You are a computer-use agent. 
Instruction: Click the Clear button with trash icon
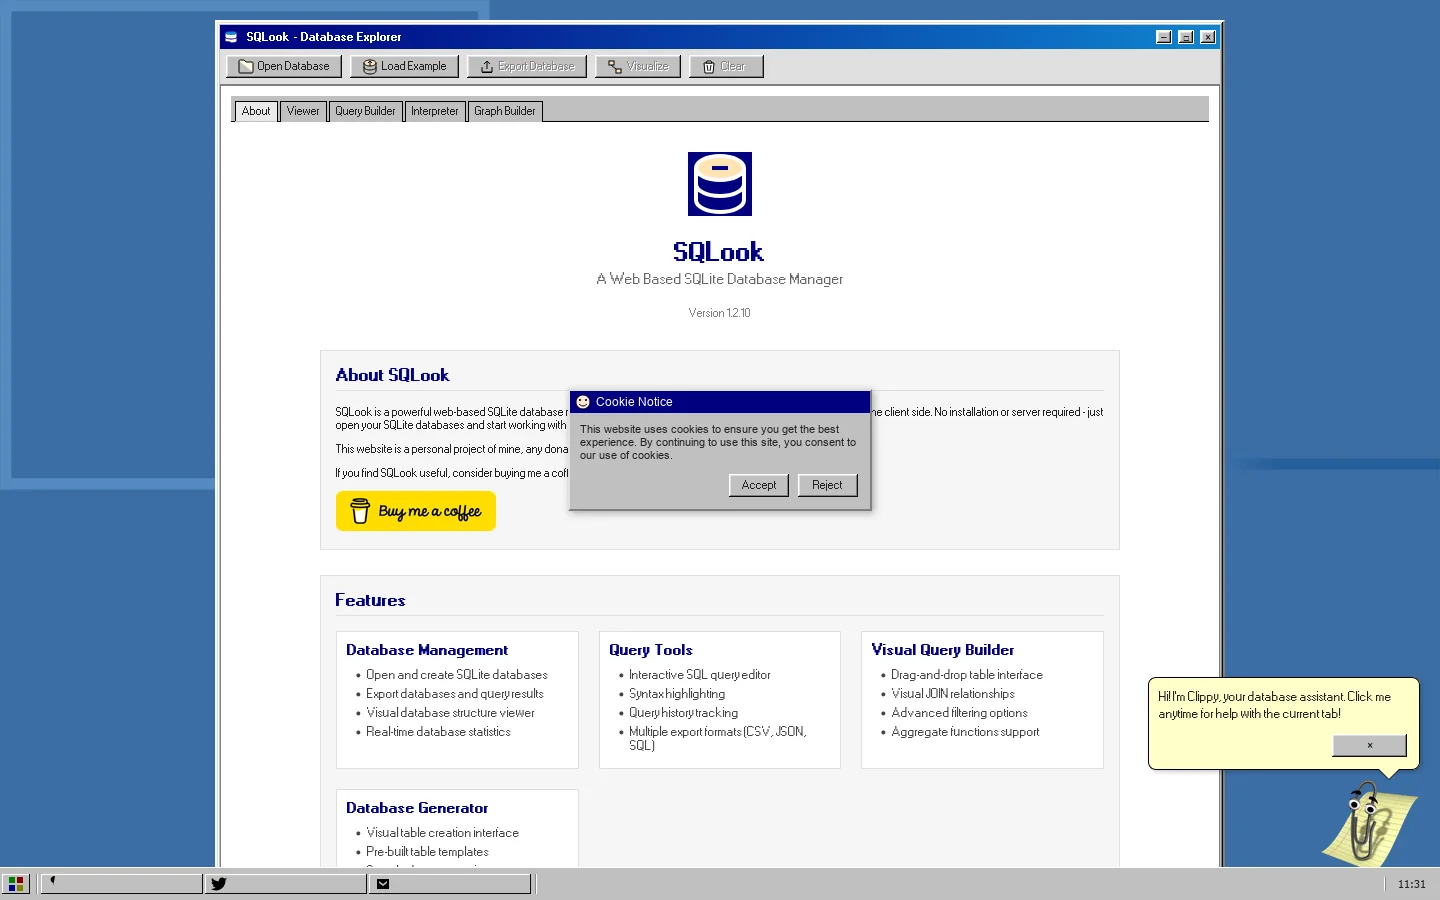click(726, 66)
